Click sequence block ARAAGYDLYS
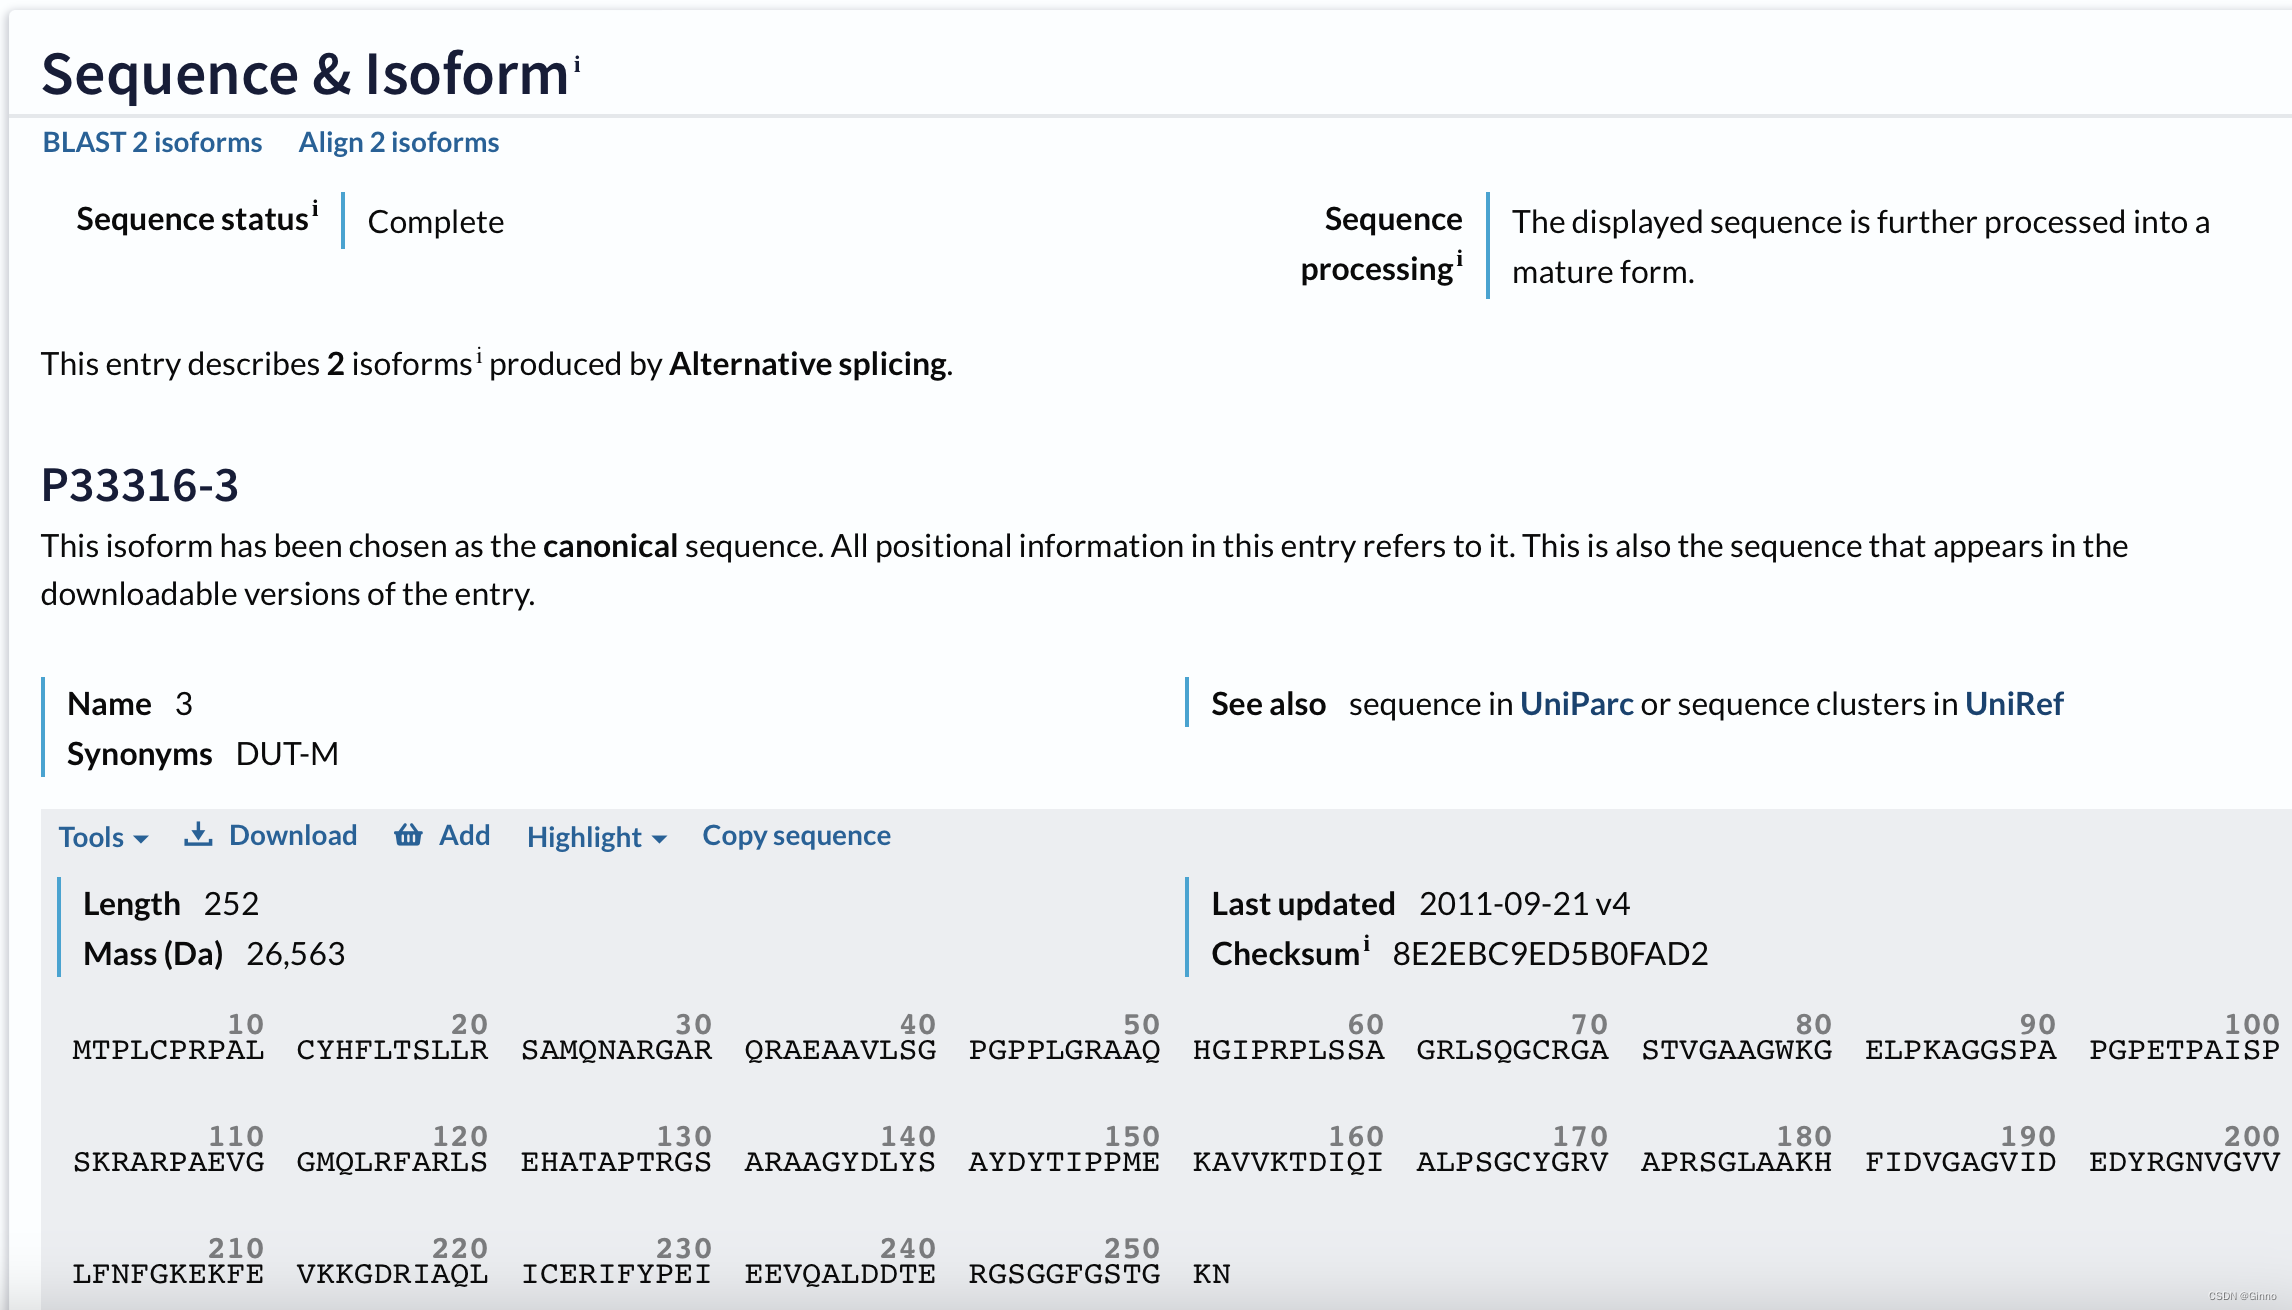Viewport: 2292px width, 1310px height. (x=840, y=1162)
